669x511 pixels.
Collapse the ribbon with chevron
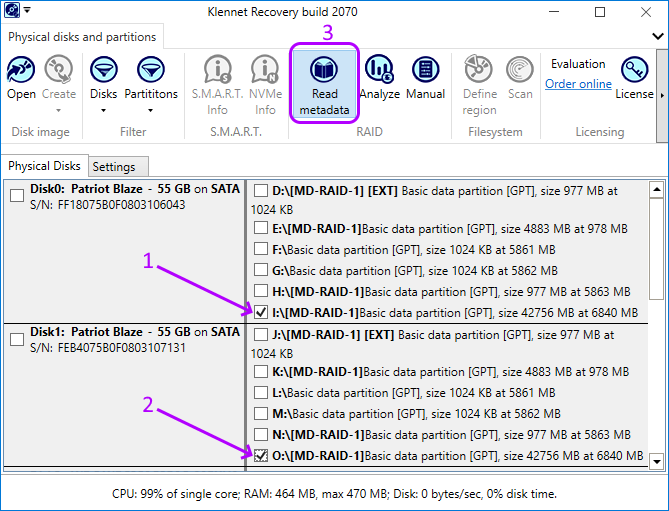point(657,36)
